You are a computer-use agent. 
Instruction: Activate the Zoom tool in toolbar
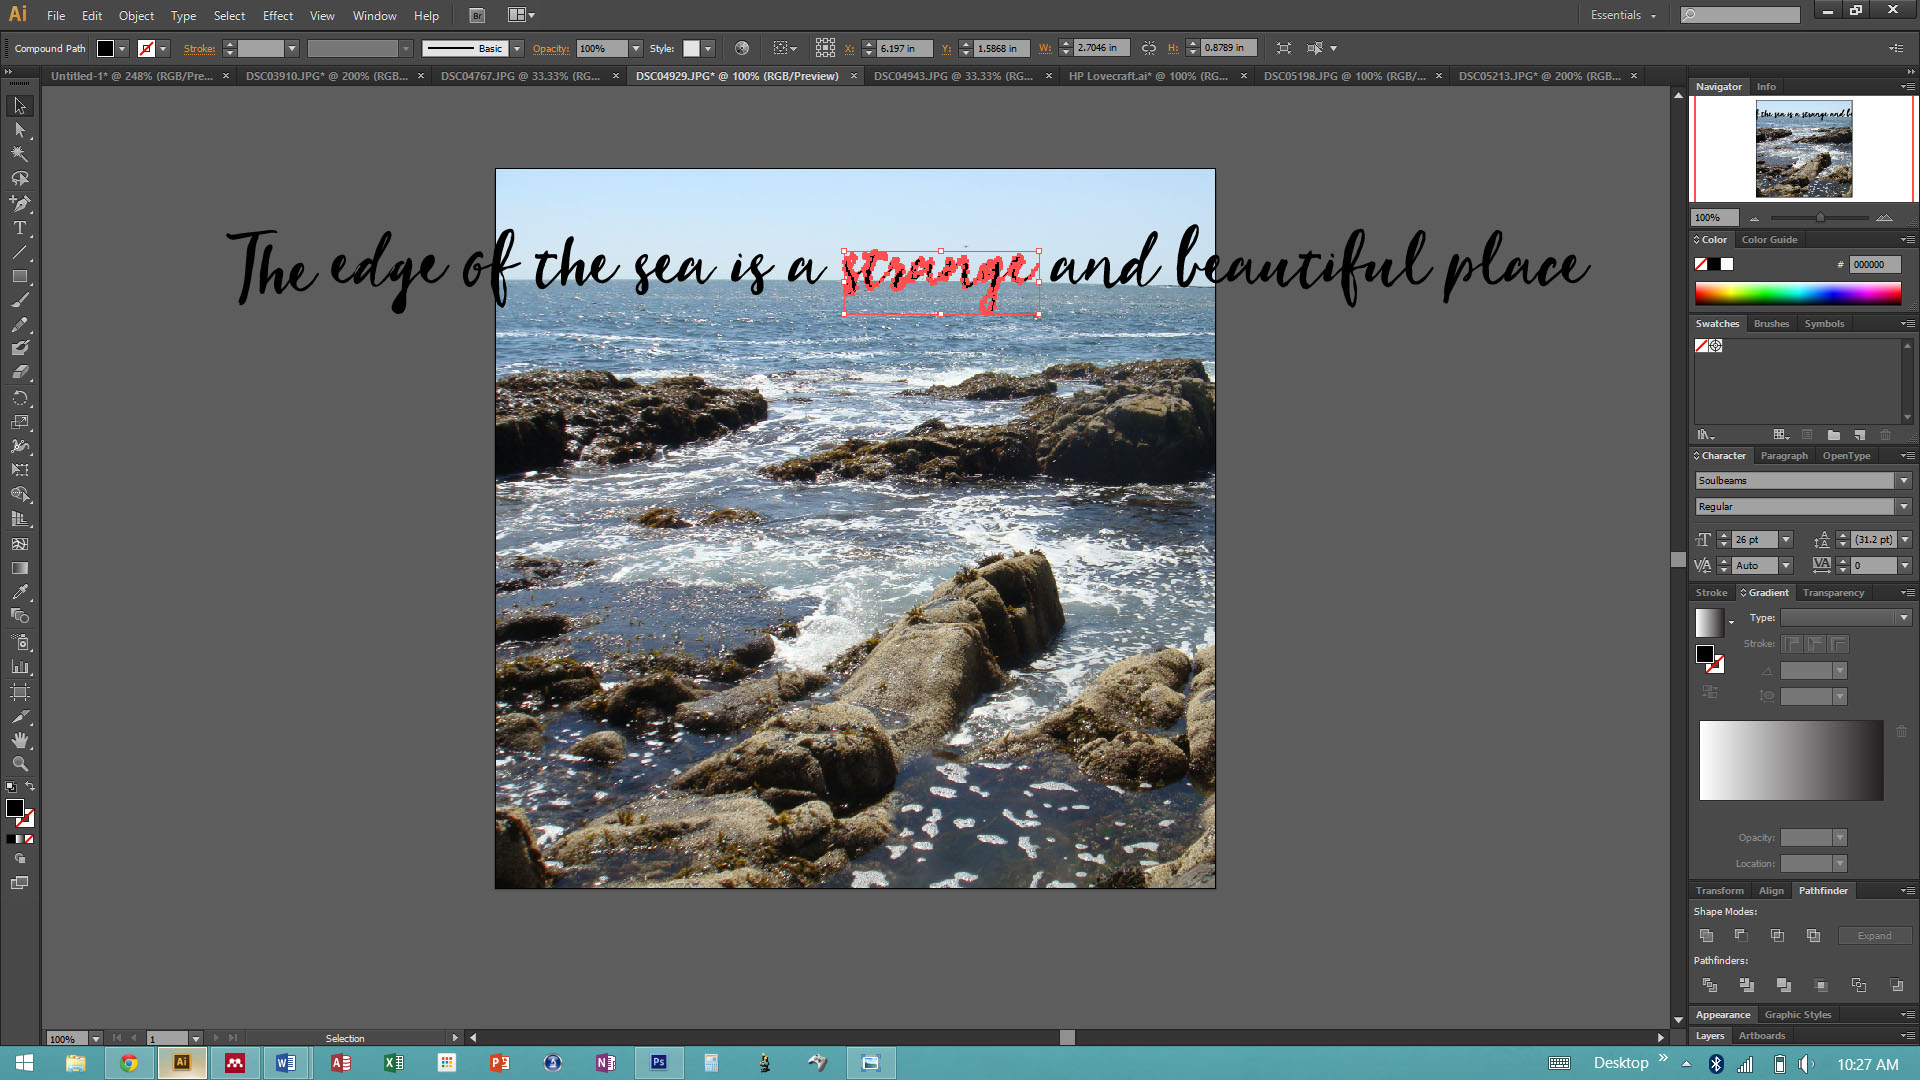click(x=20, y=764)
